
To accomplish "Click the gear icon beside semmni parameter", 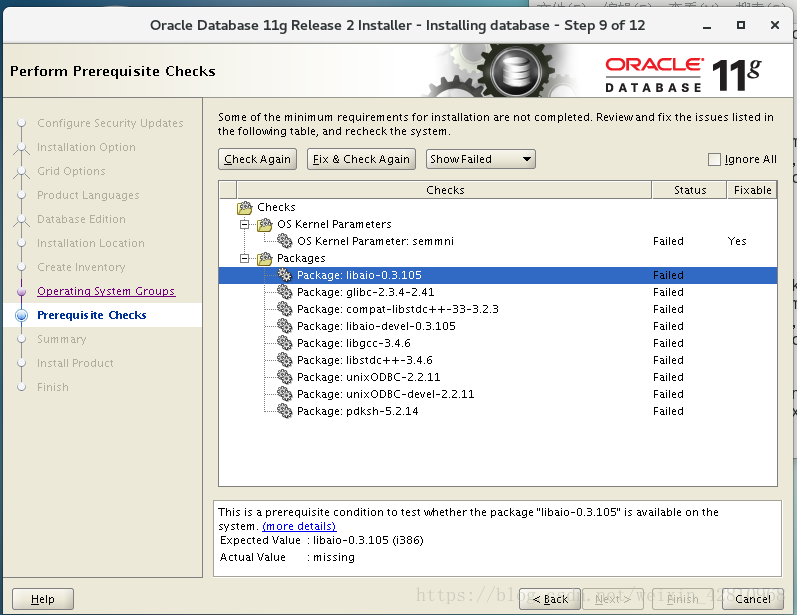I will point(285,241).
